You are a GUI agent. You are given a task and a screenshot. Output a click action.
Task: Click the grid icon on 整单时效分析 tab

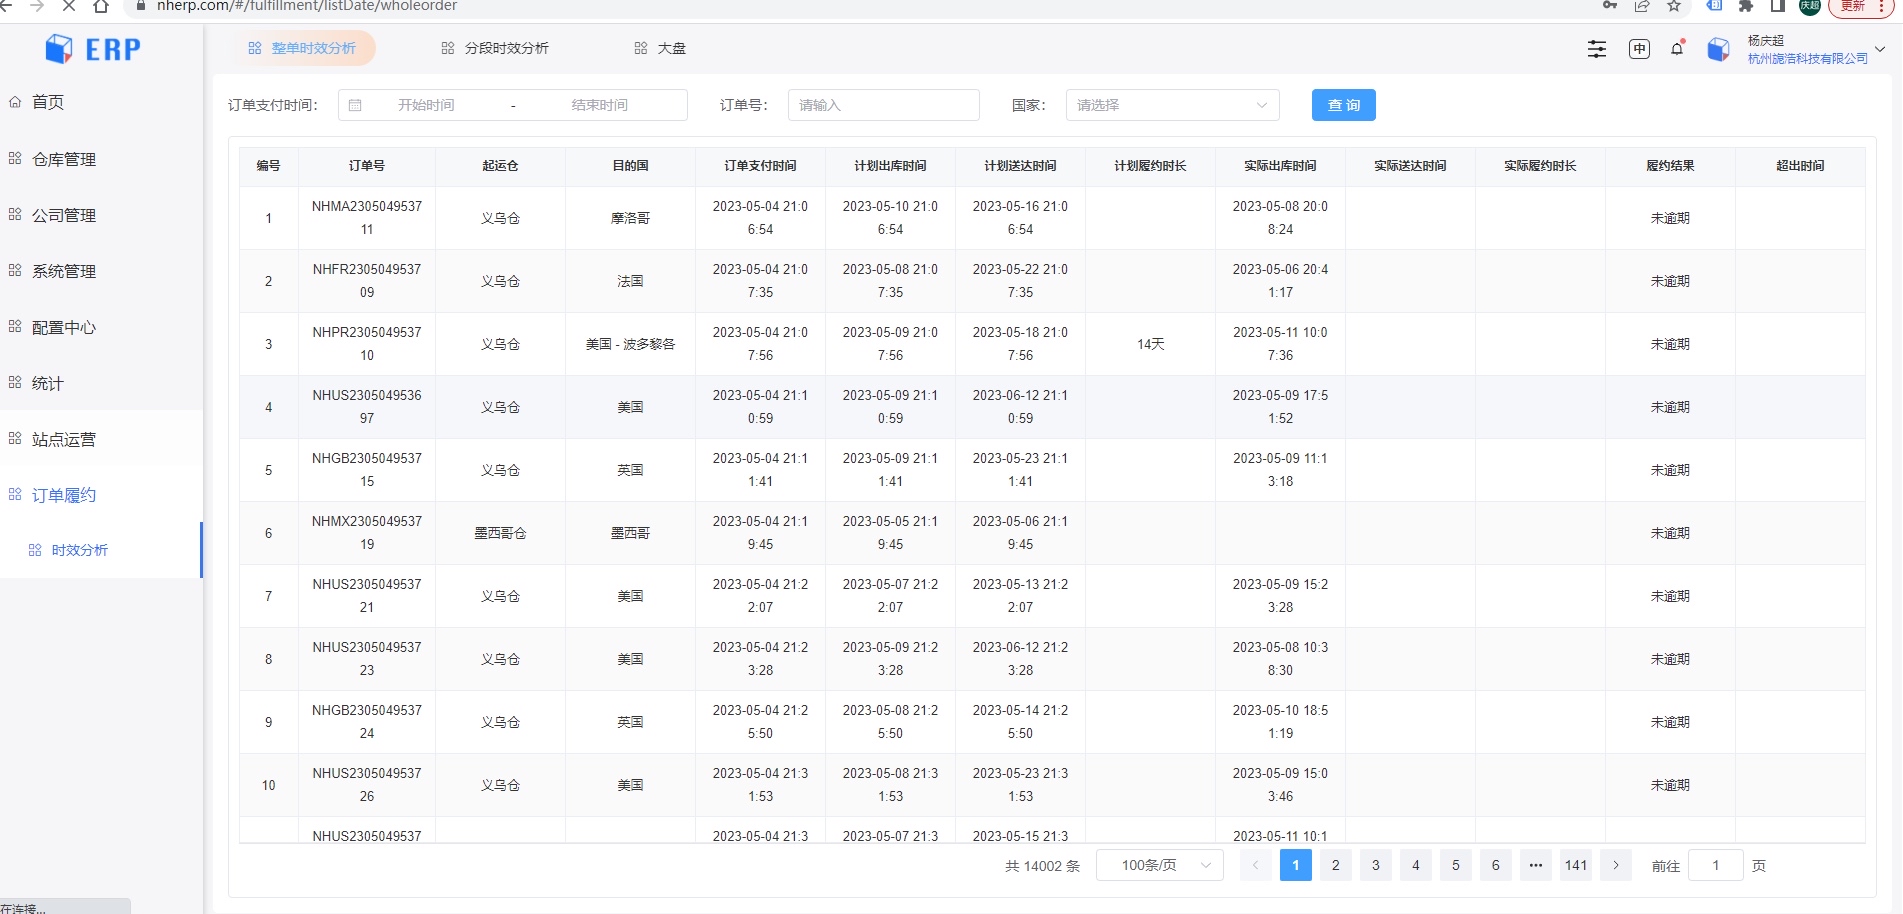tap(255, 48)
